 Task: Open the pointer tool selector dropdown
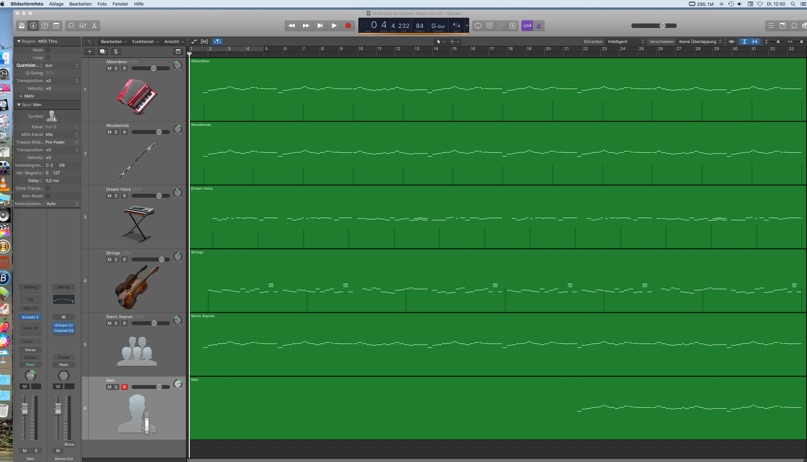[x=440, y=41]
